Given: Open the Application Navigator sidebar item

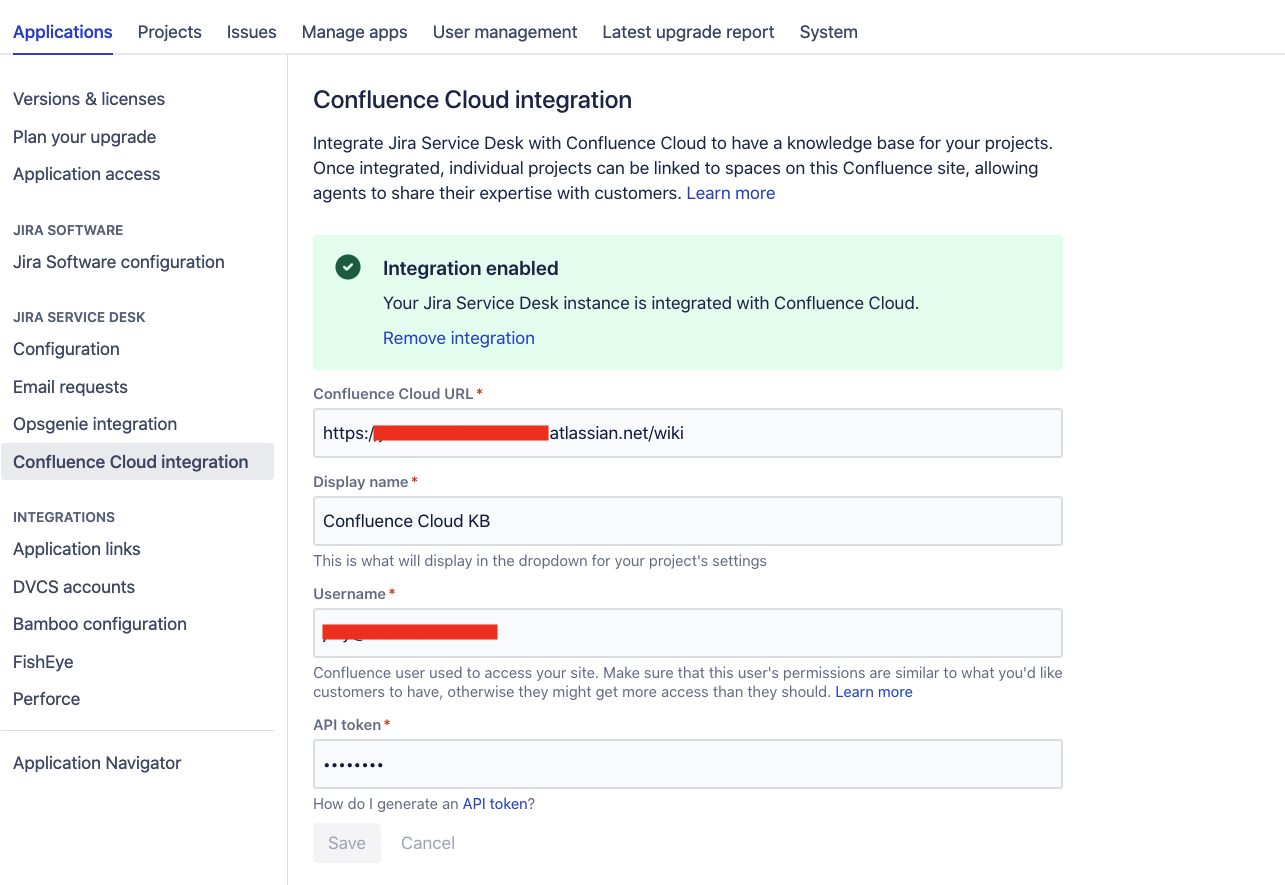Looking at the screenshot, I should [x=97, y=763].
